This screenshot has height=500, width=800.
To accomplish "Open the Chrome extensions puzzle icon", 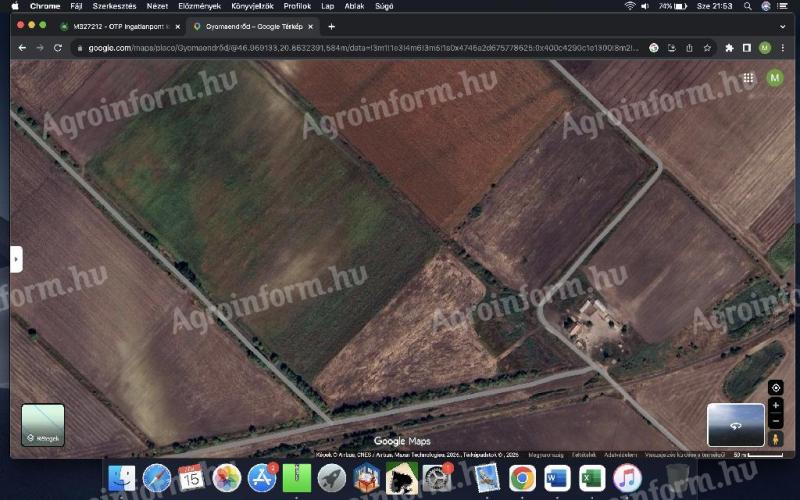I will (x=729, y=47).
